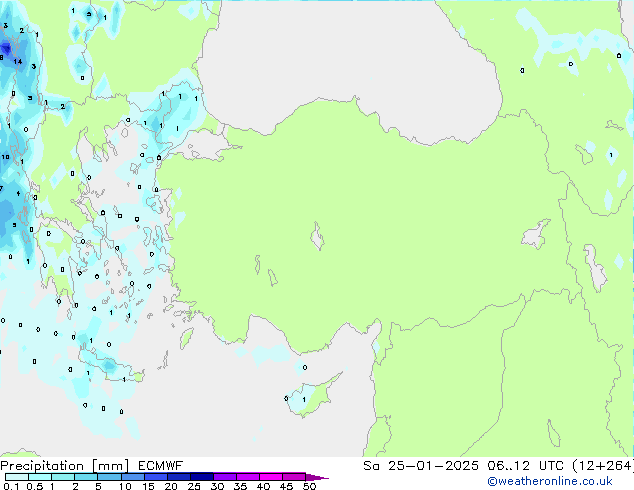Click the "(12+264)" forecast run text
Image resolution: width=634 pixels, height=490 pixels.
[603, 466]
